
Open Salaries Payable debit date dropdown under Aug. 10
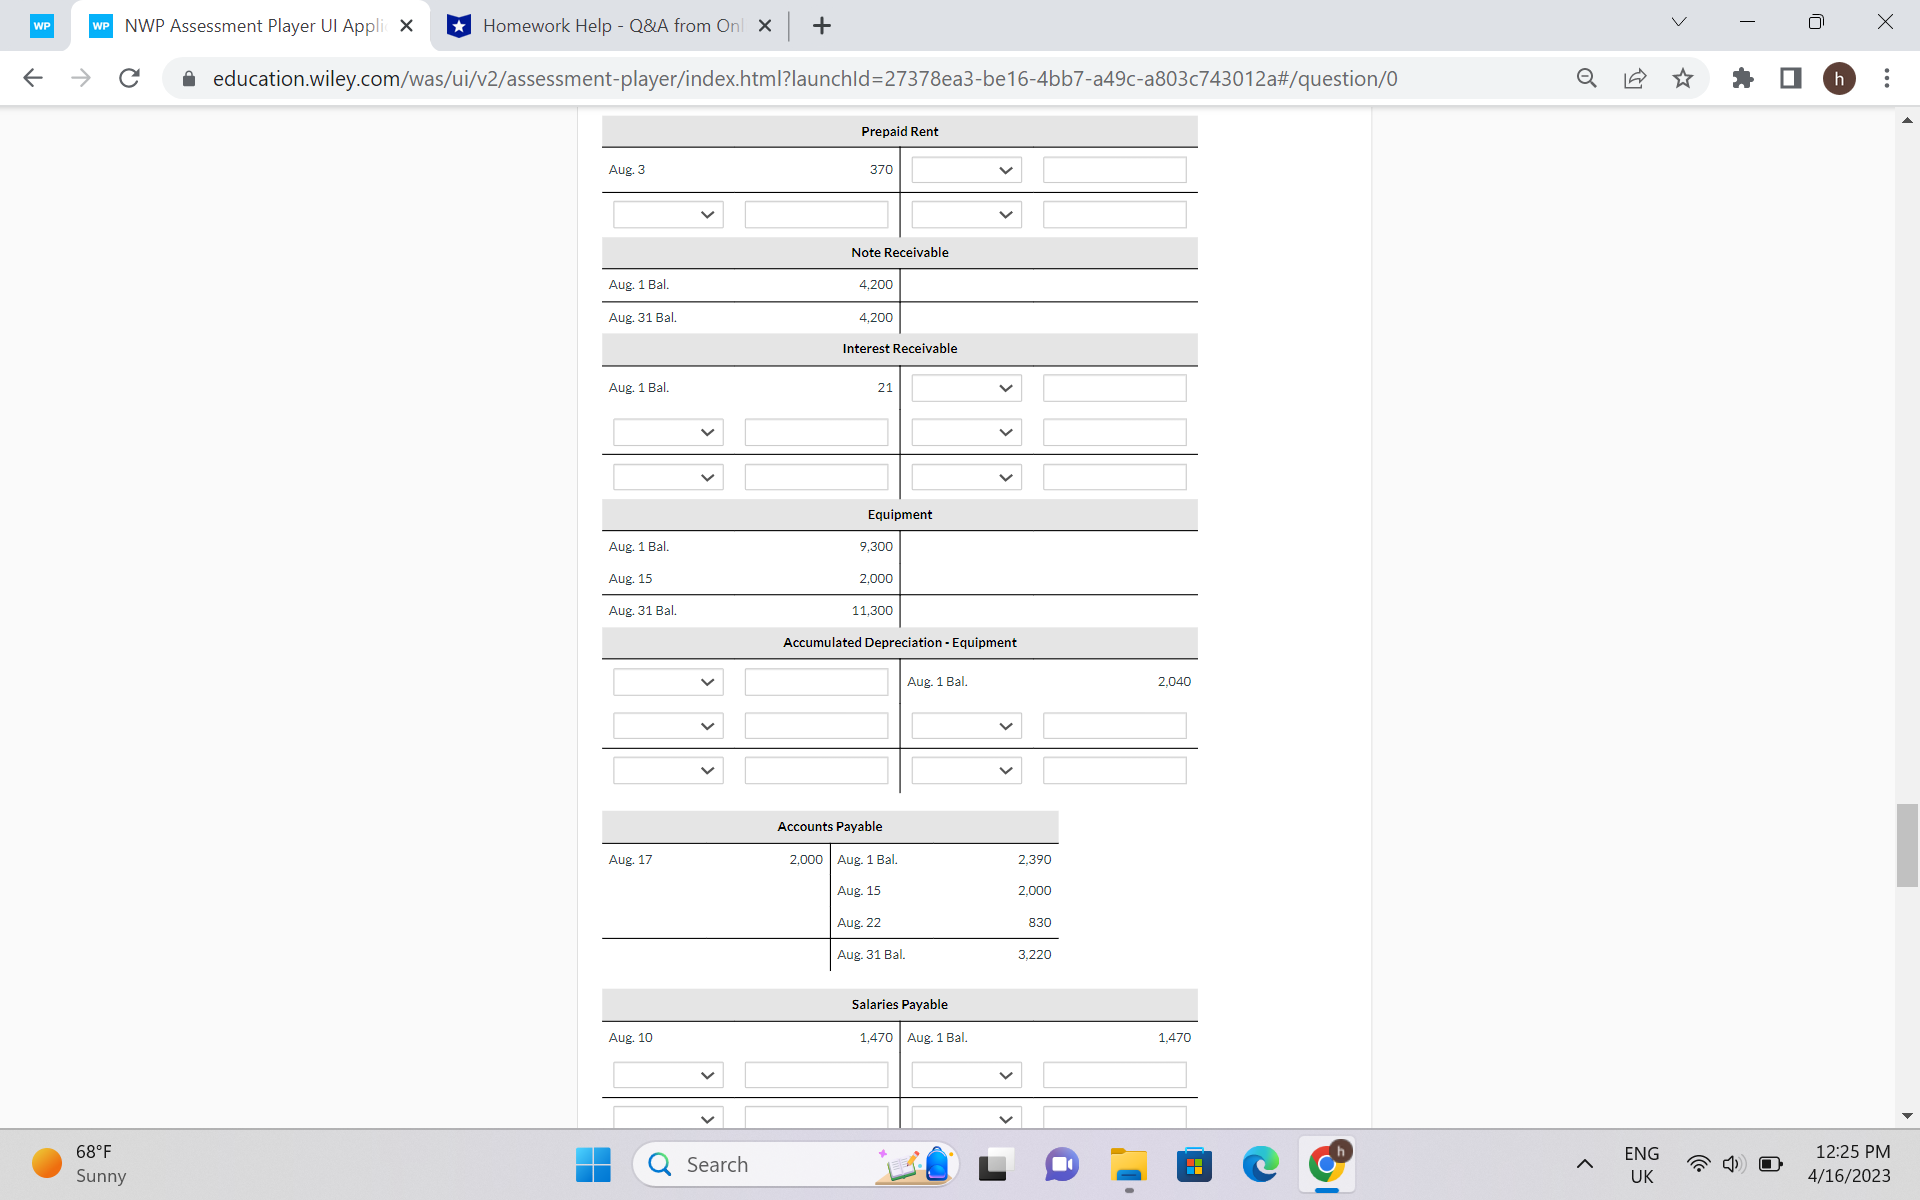tap(668, 1075)
